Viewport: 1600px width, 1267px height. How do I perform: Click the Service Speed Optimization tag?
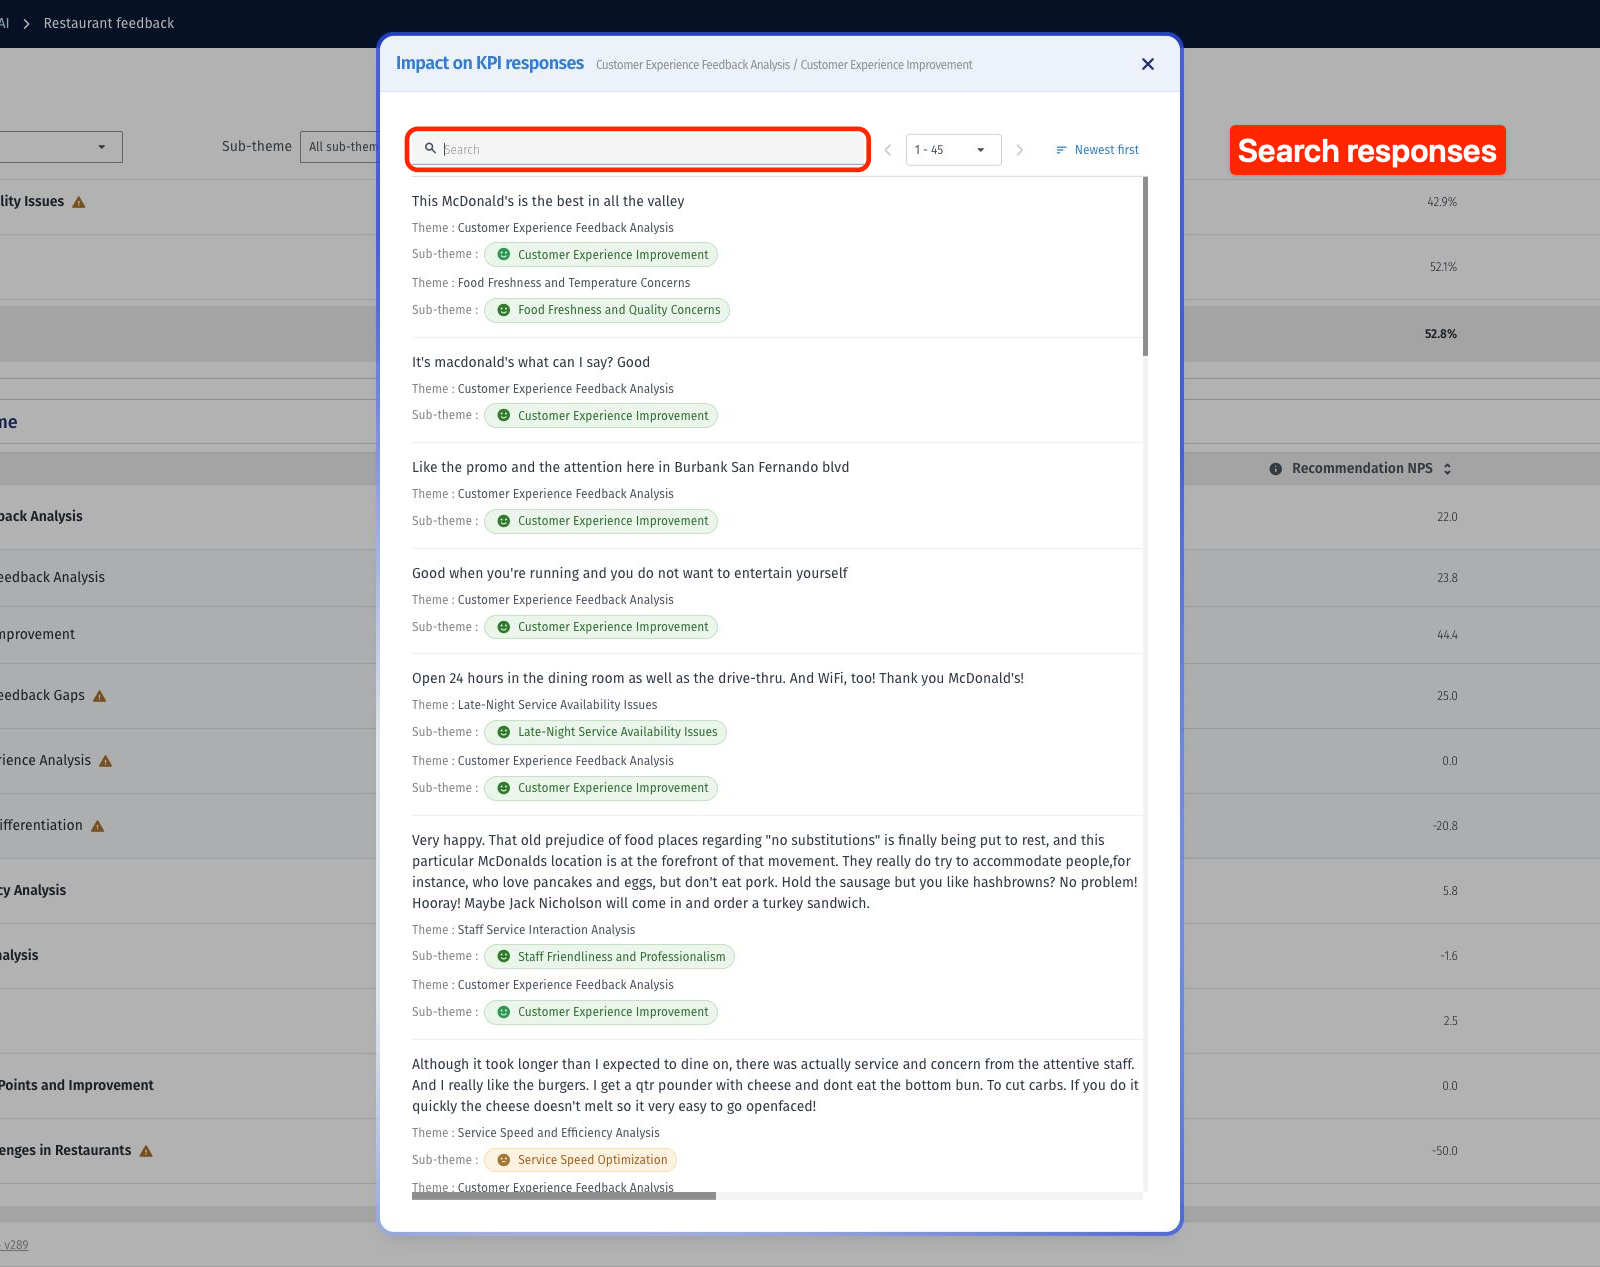click(581, 1160)
